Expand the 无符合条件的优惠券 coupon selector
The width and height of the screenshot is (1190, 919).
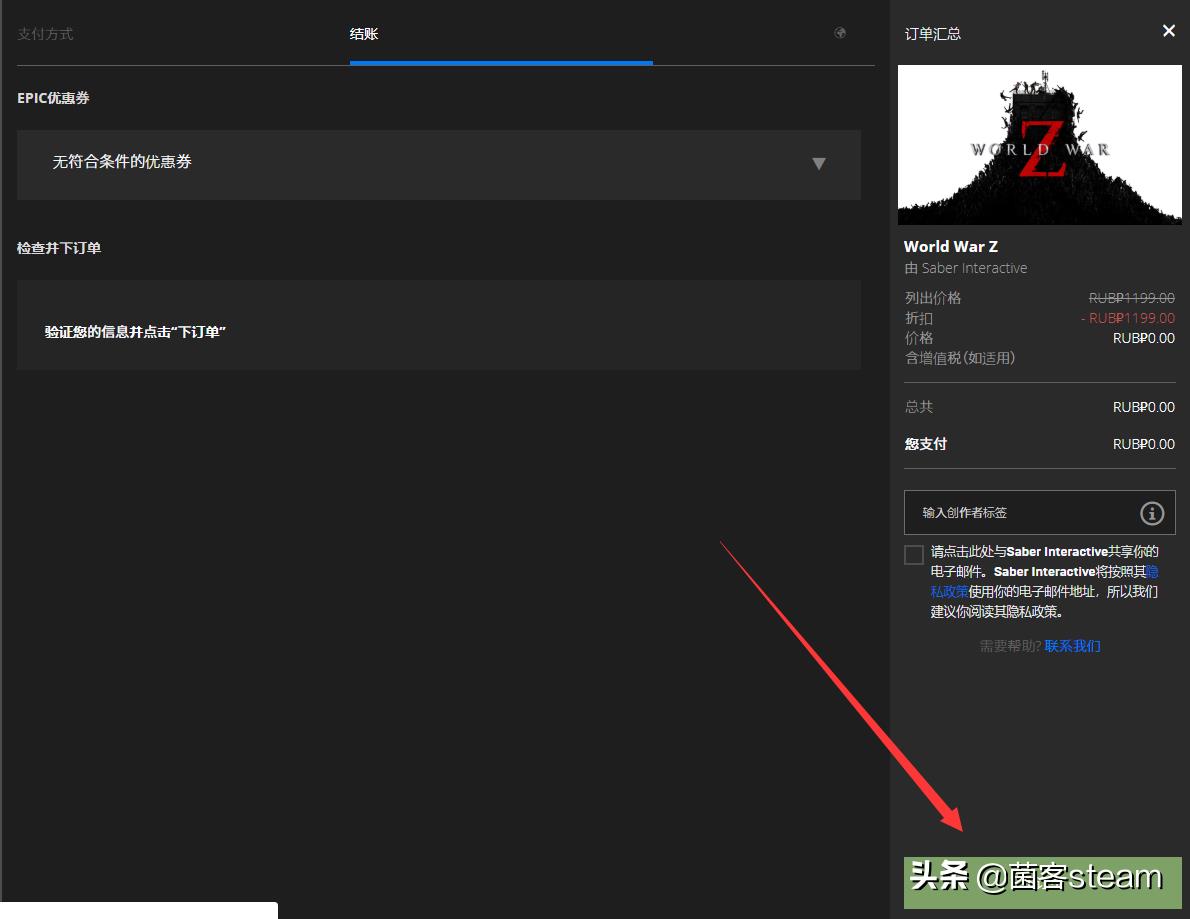pyautogui.click(x=438, y=164)
